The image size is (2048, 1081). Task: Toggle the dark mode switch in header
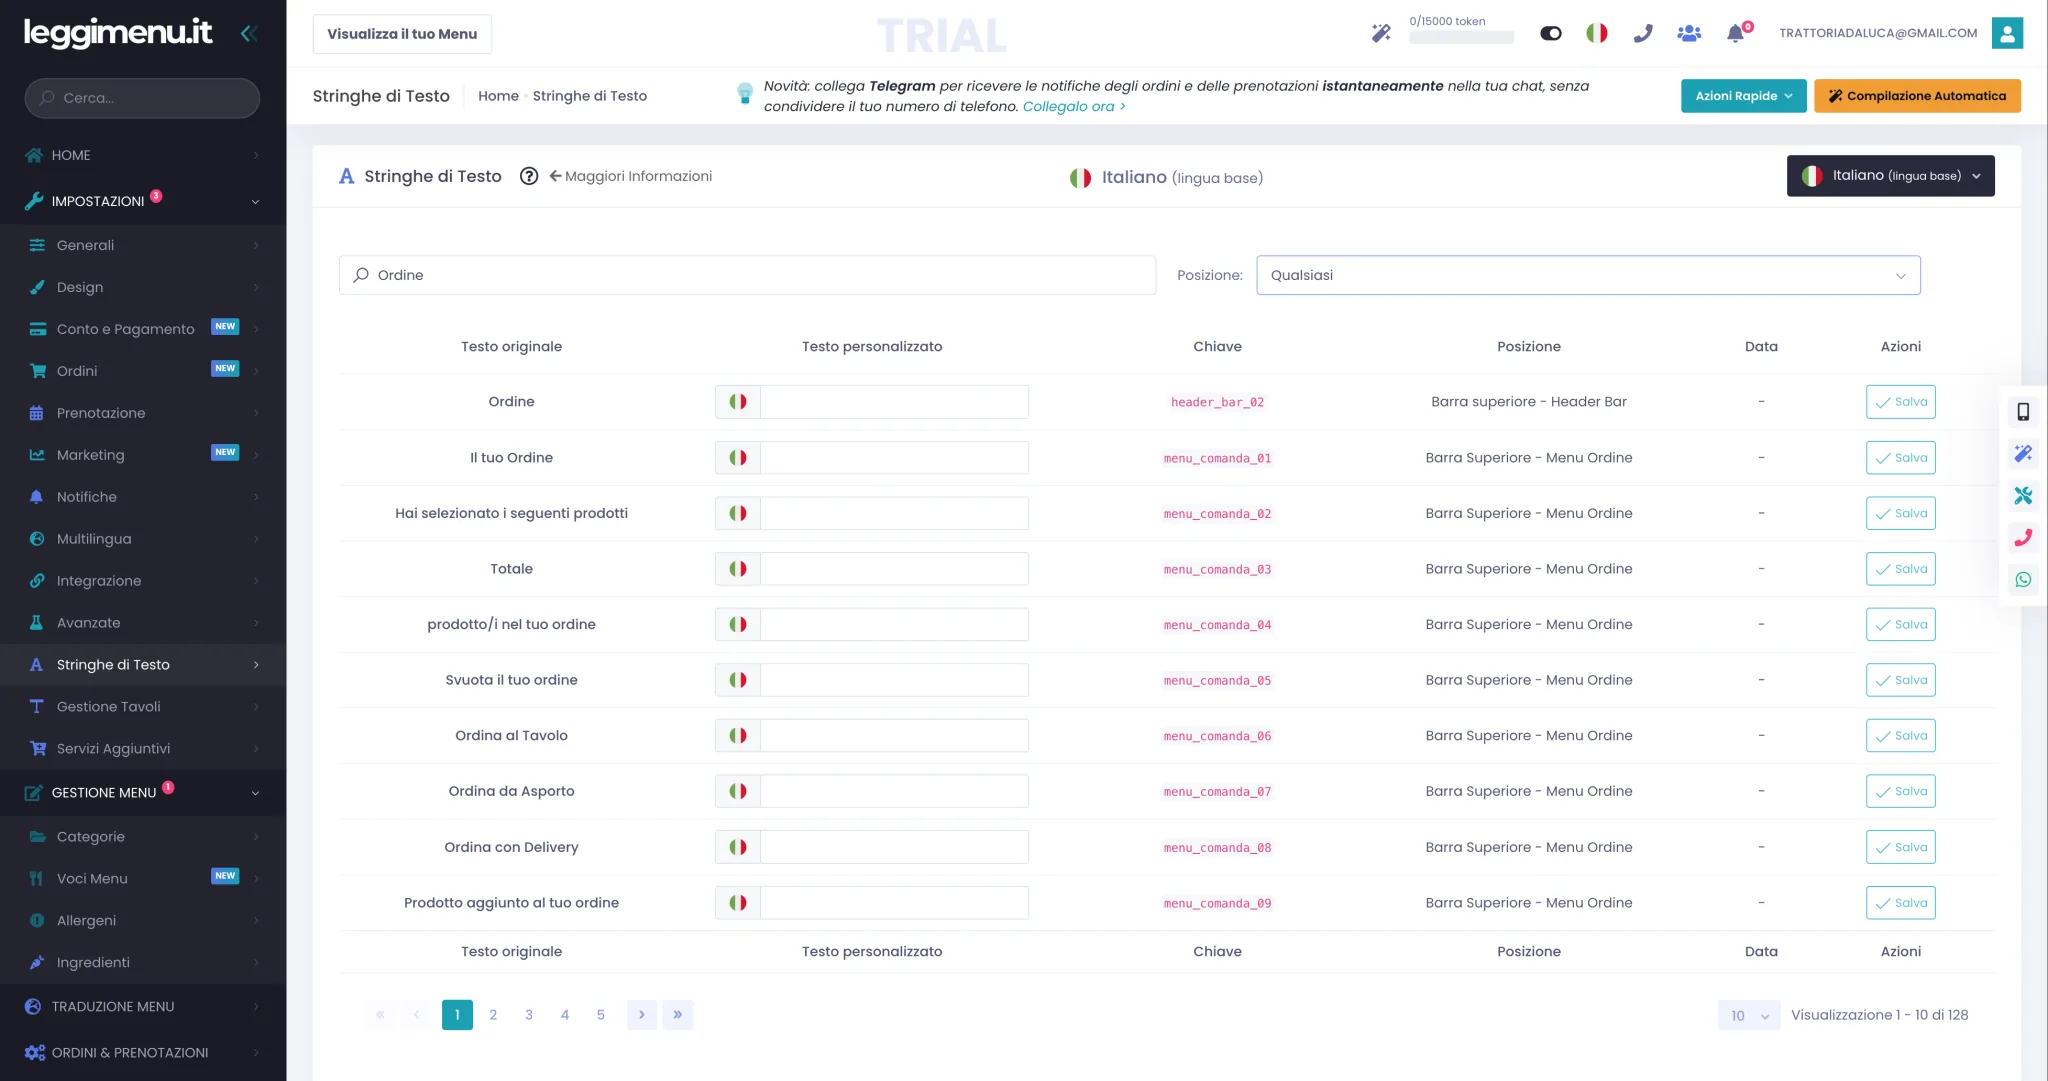(1551, 33)
